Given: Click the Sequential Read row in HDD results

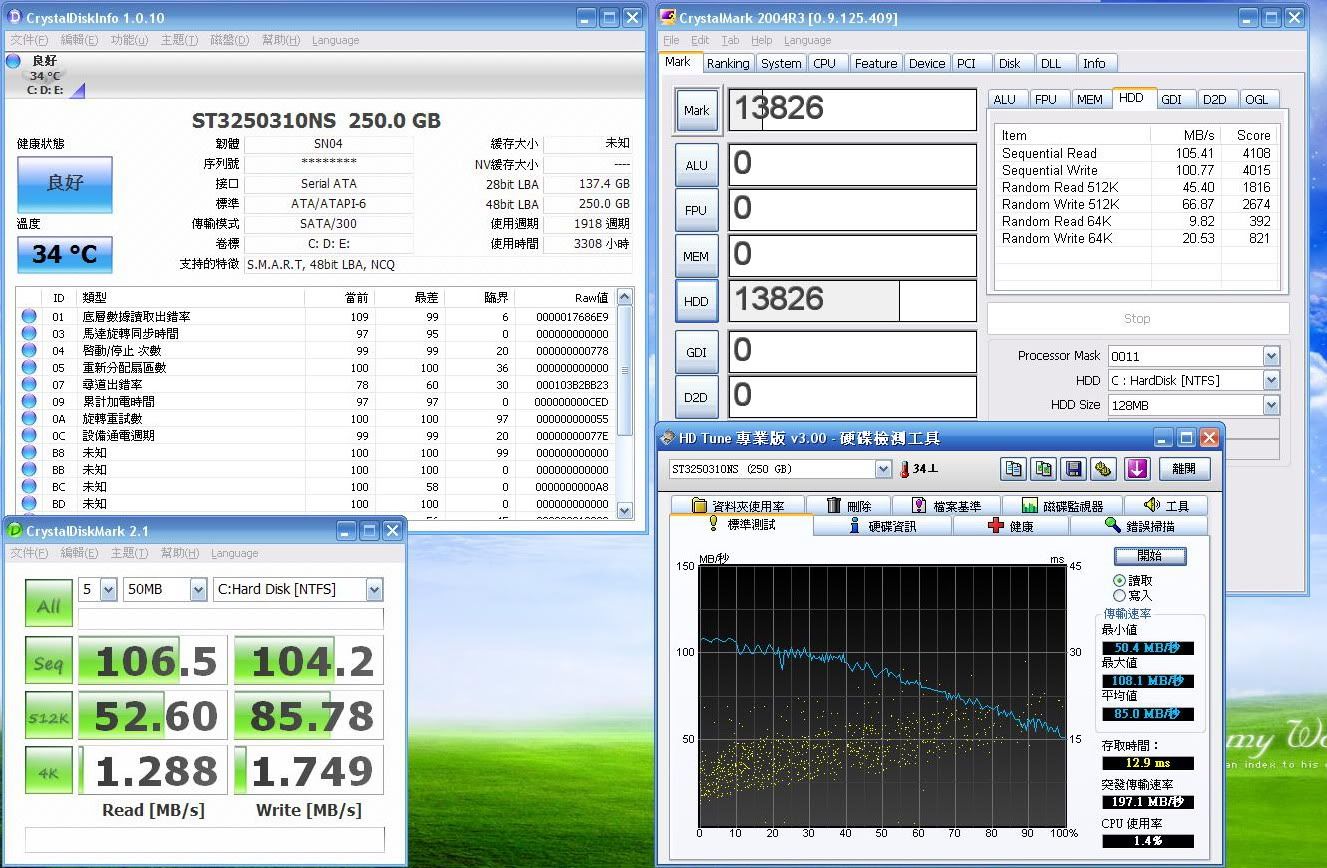Looking at the screenshot, I should tap(1136, 153).
